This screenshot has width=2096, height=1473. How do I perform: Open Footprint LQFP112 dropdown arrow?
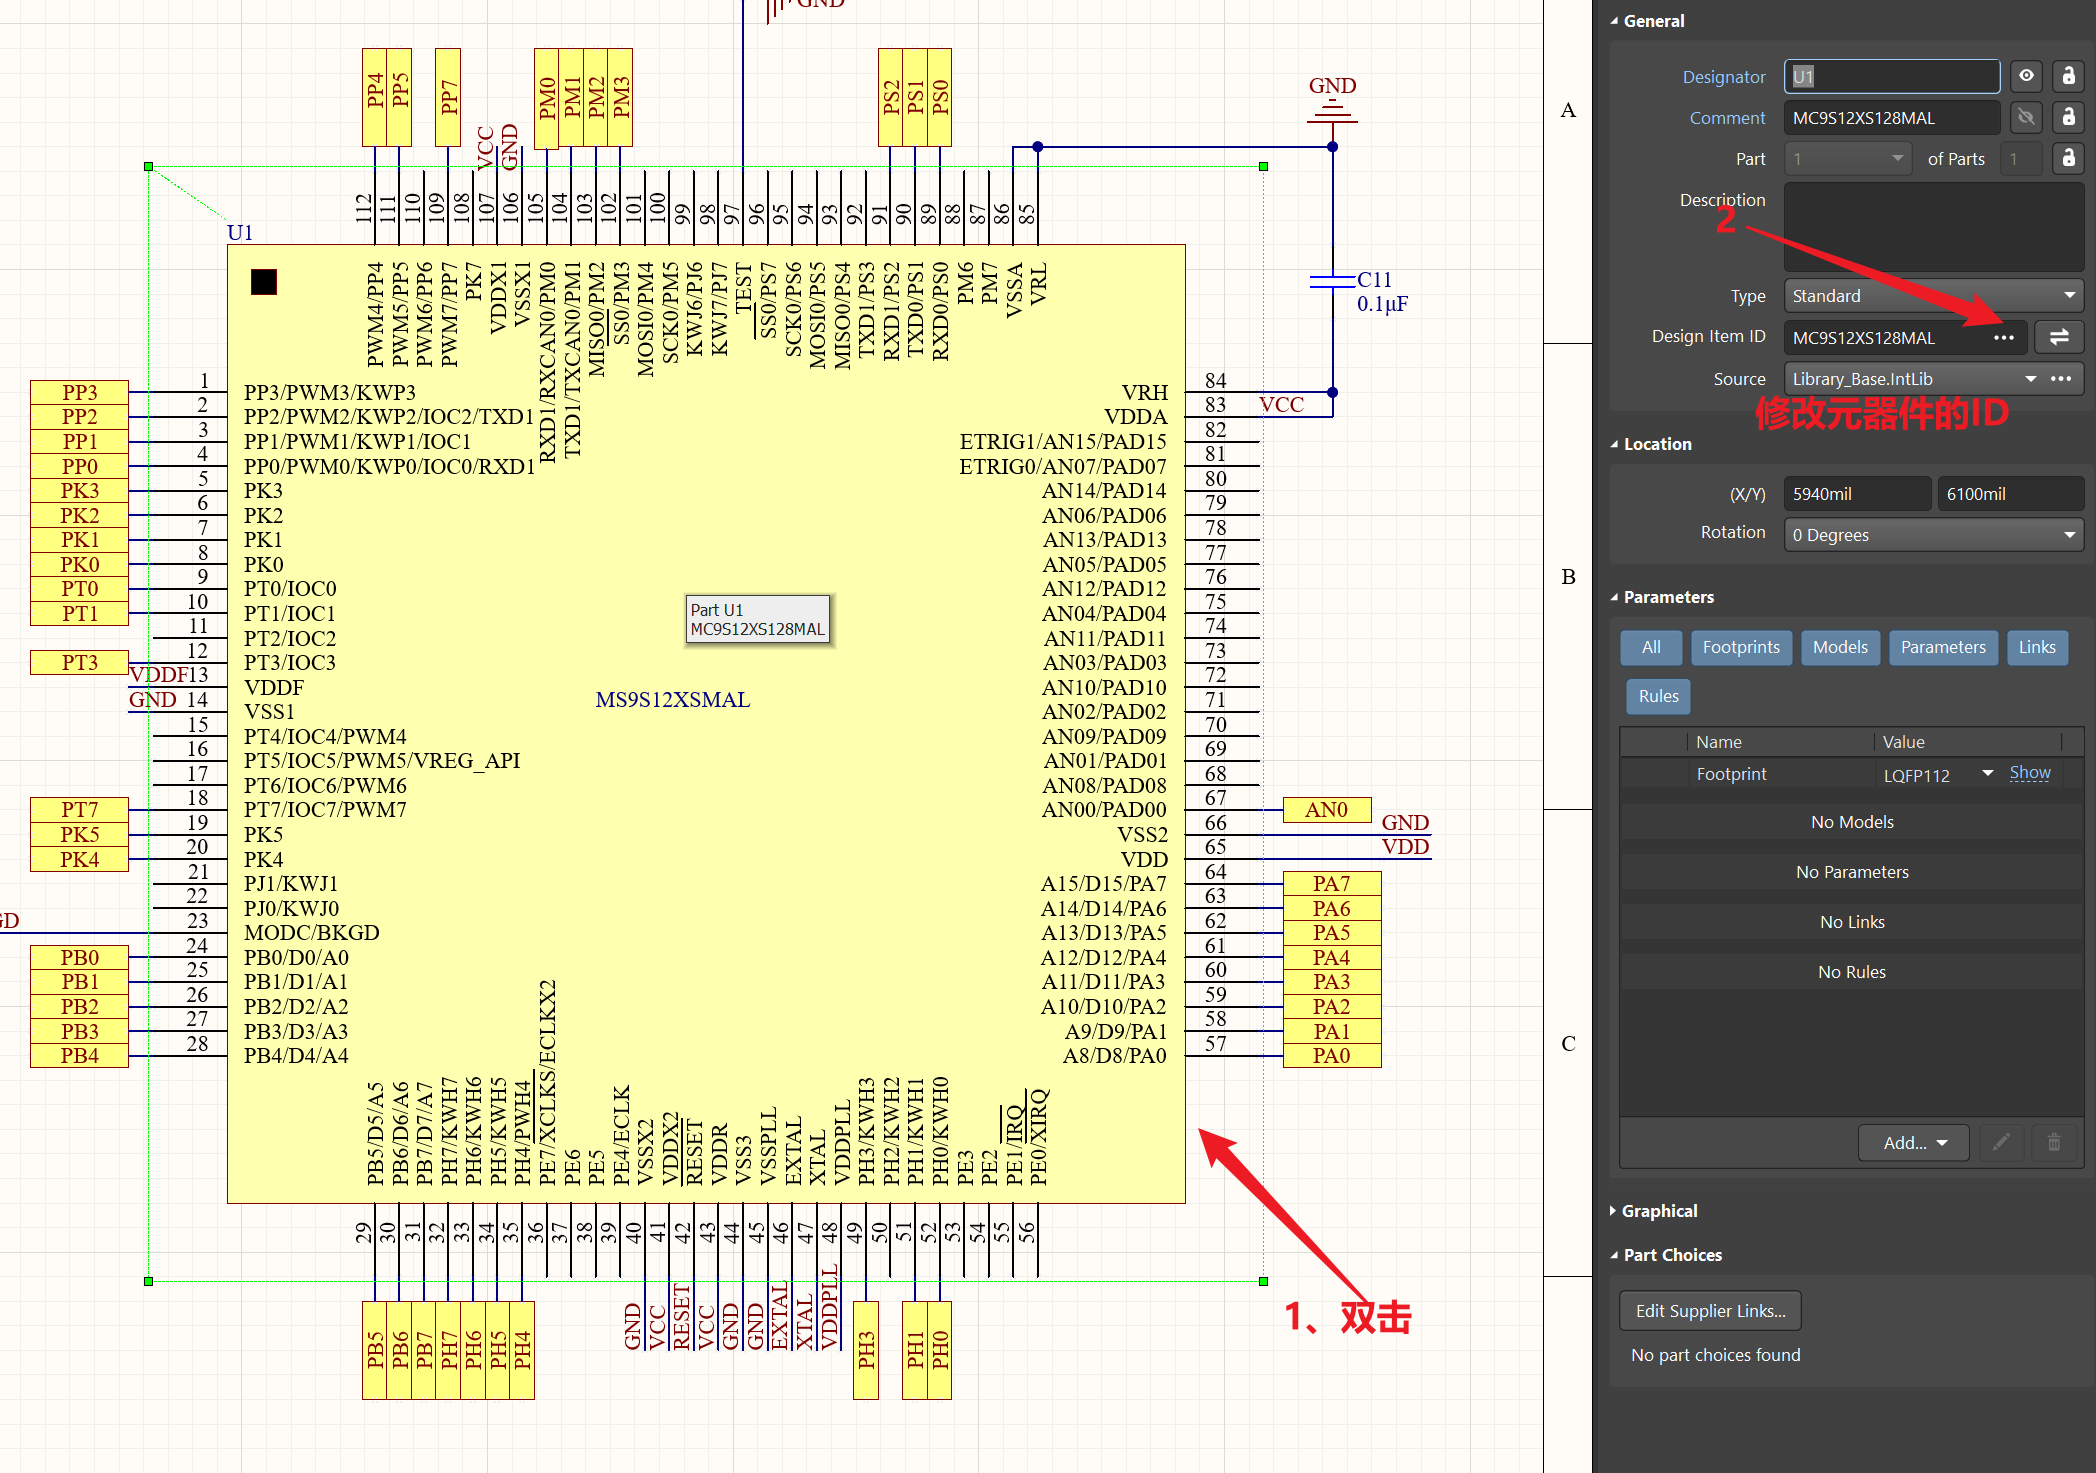1988,773
